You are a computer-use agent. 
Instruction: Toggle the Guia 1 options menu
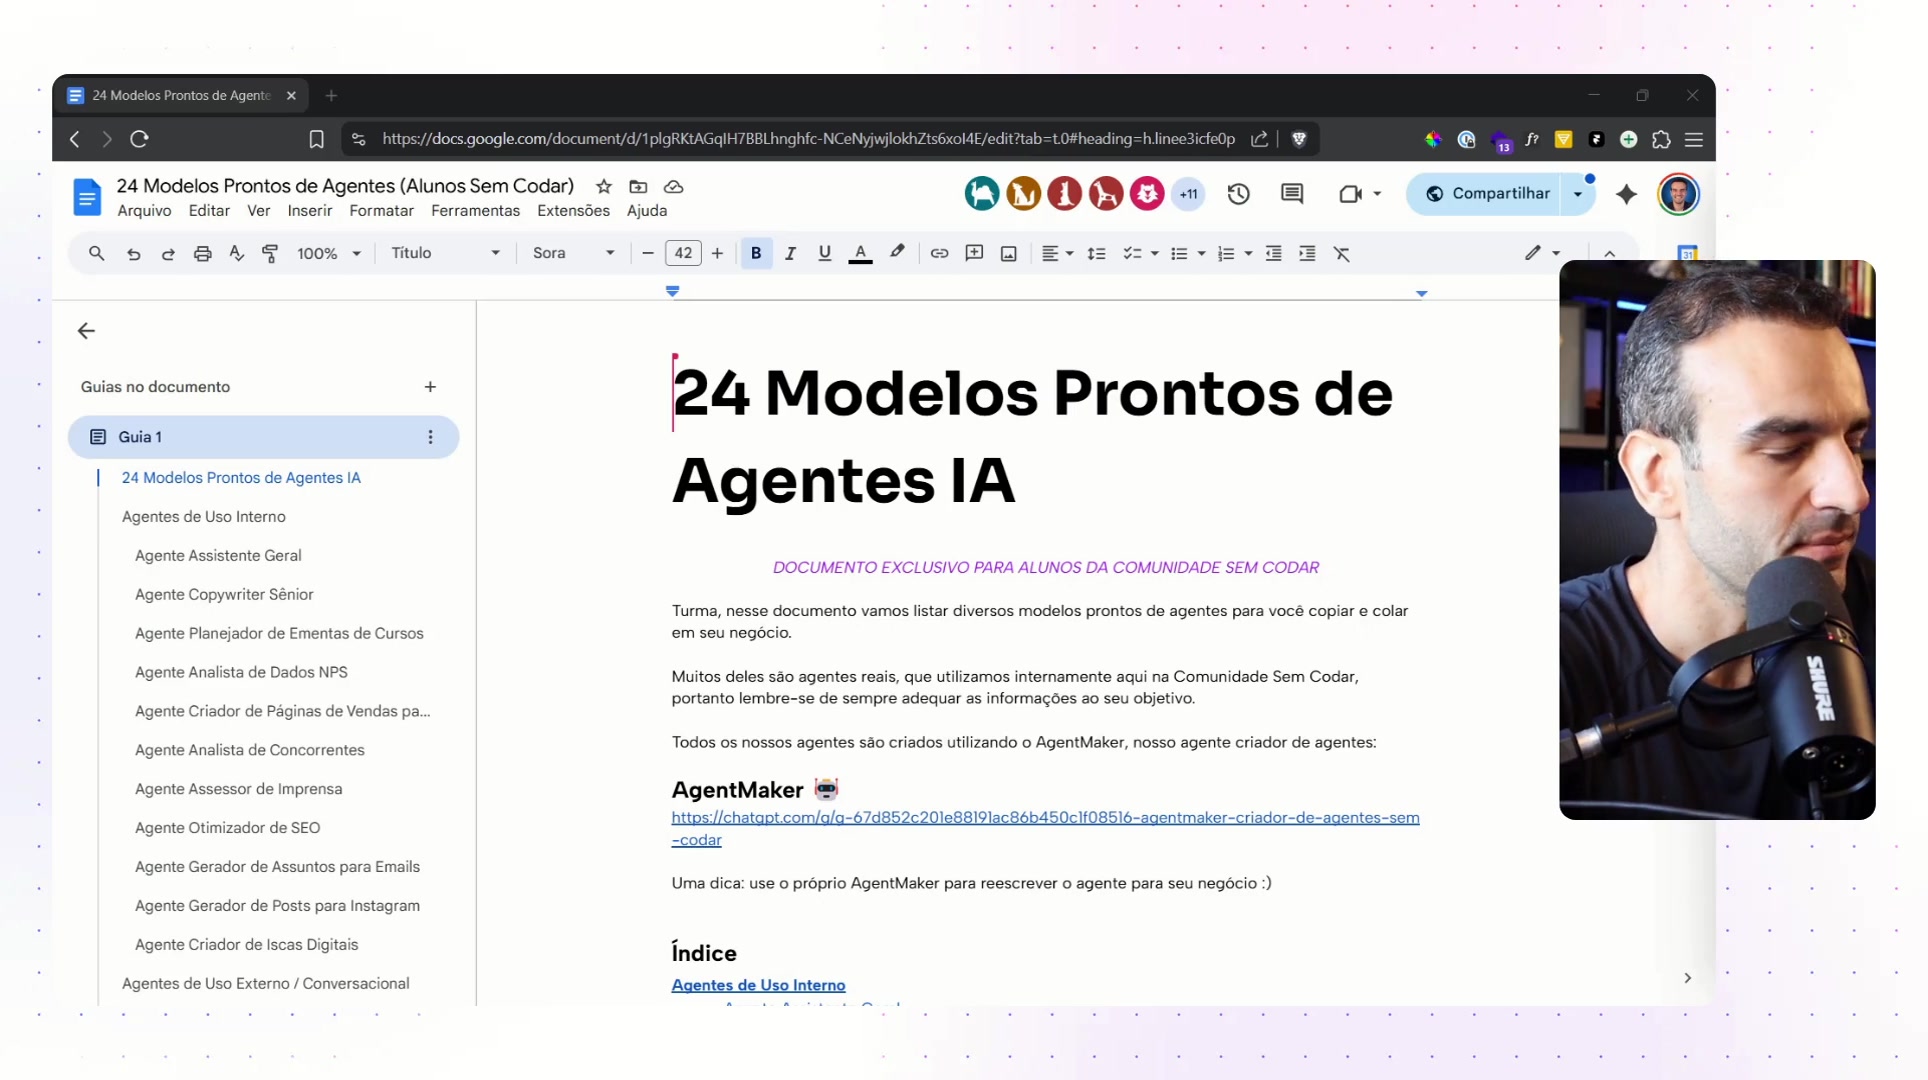coord(430,437)
